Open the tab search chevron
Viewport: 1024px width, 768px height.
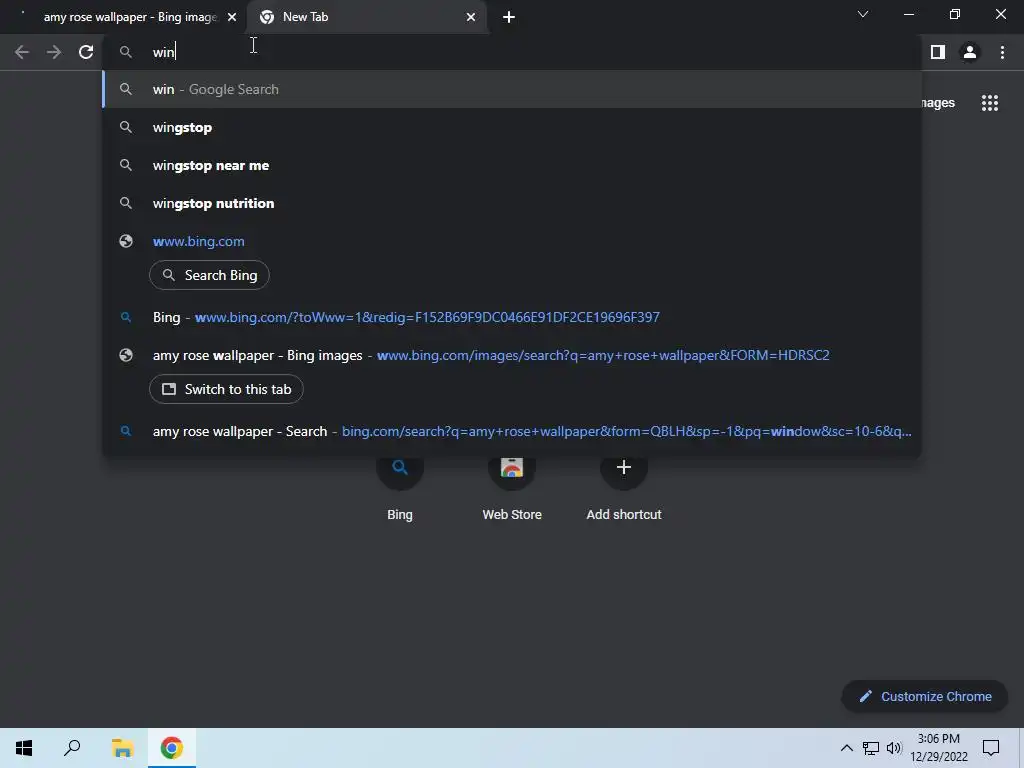(x=863, y=14)
